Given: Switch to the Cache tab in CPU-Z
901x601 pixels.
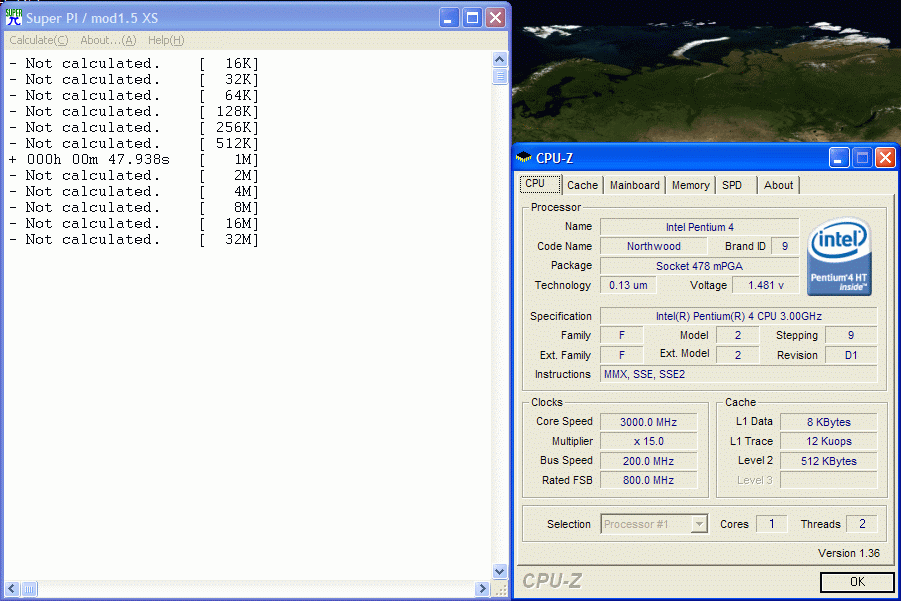Looking at the screenshot, I should pyautogui.click(x=583, y=185).
